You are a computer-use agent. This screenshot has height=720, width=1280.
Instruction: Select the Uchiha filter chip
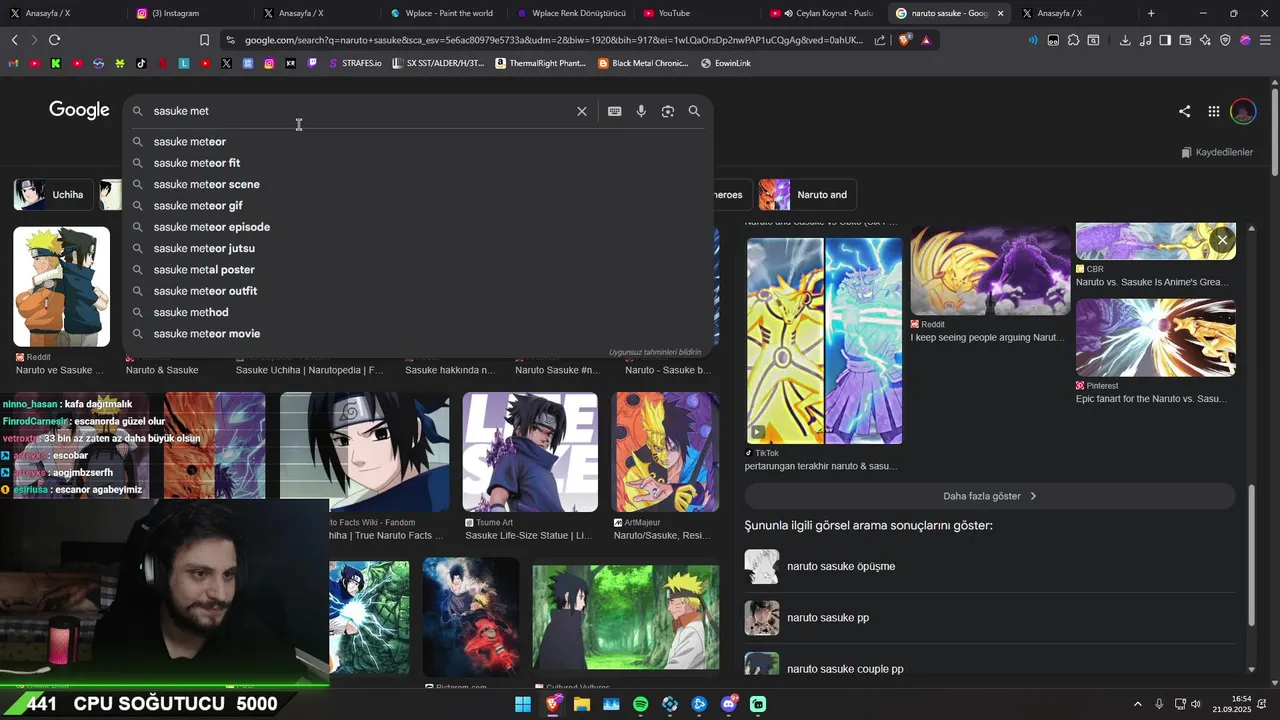coord(54,195)
